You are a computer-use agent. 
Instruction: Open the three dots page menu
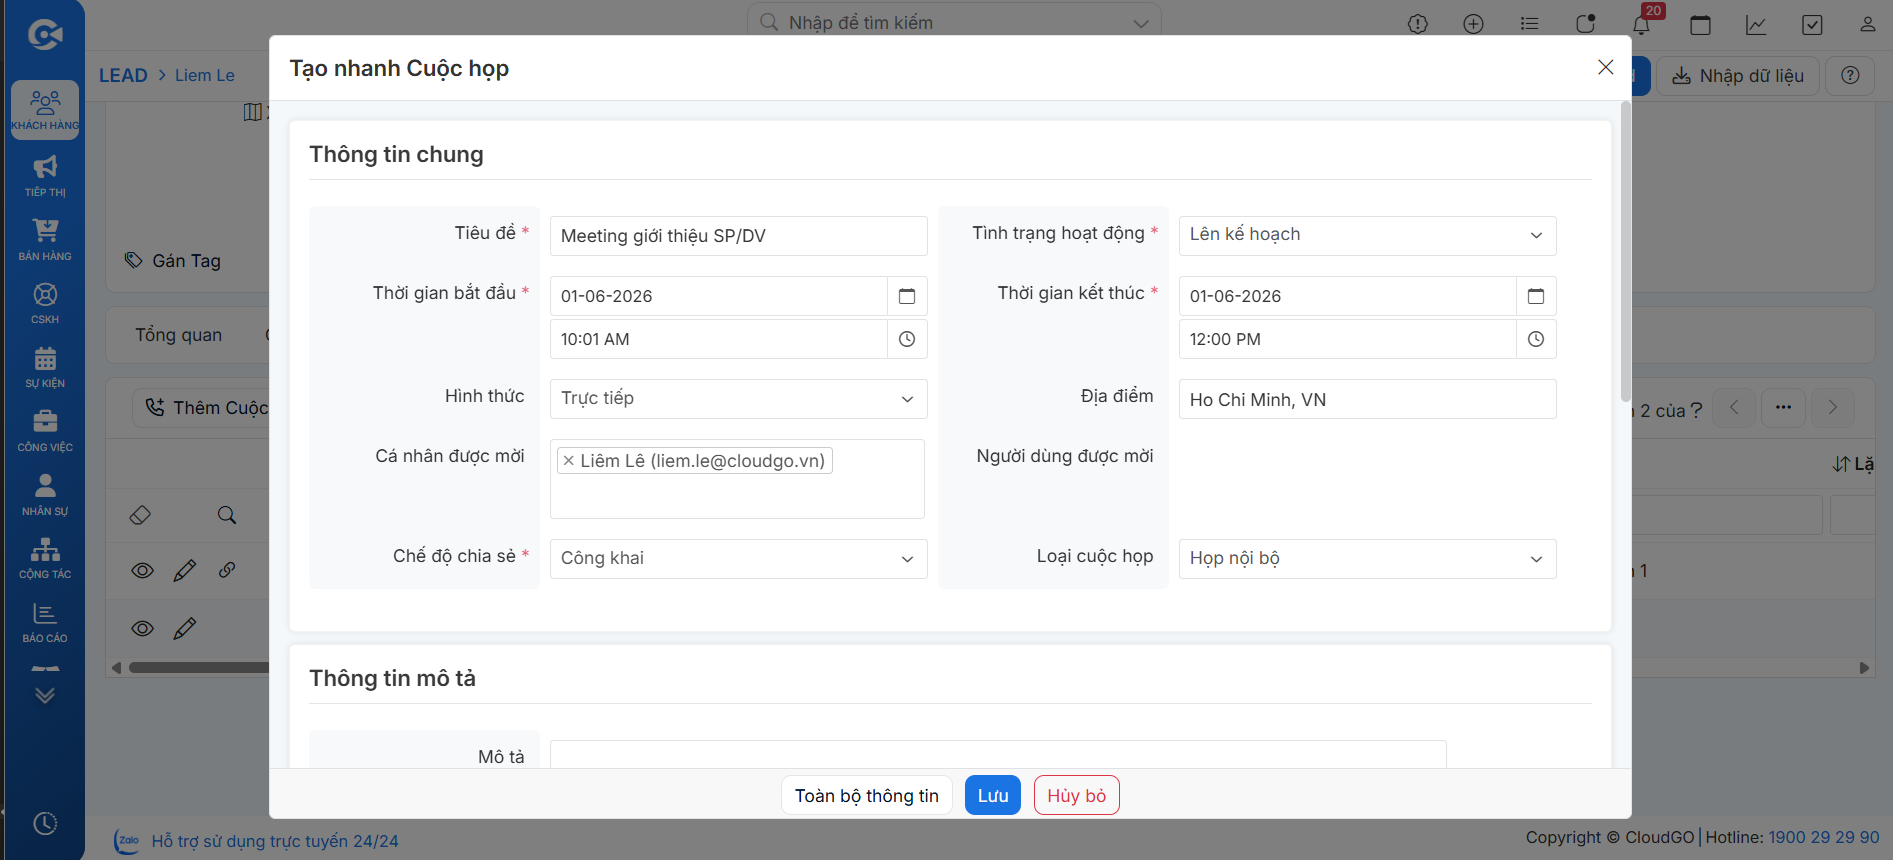click(x=1783, y=407)
